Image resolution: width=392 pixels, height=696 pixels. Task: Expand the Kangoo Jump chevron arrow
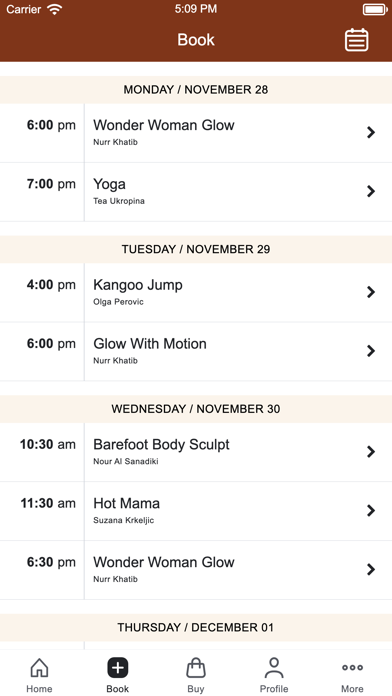point(371,292)
